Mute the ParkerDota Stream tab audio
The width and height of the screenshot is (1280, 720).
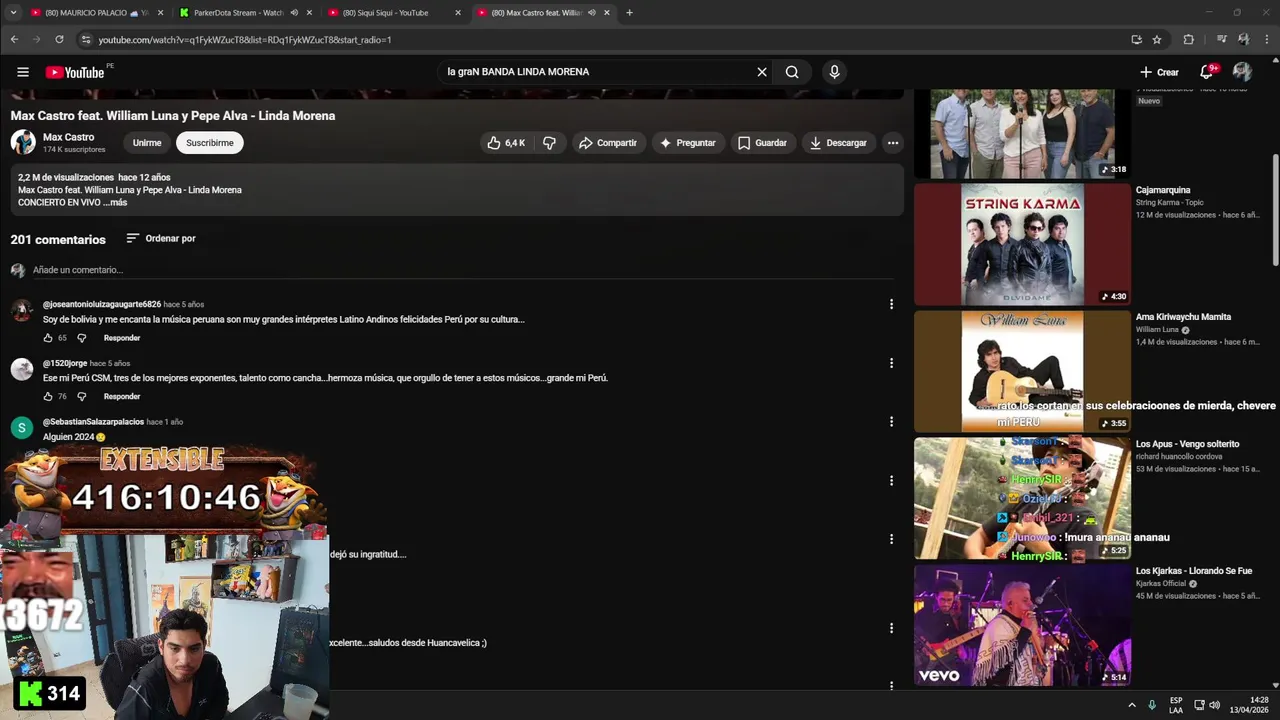click(x=294, y=13)
